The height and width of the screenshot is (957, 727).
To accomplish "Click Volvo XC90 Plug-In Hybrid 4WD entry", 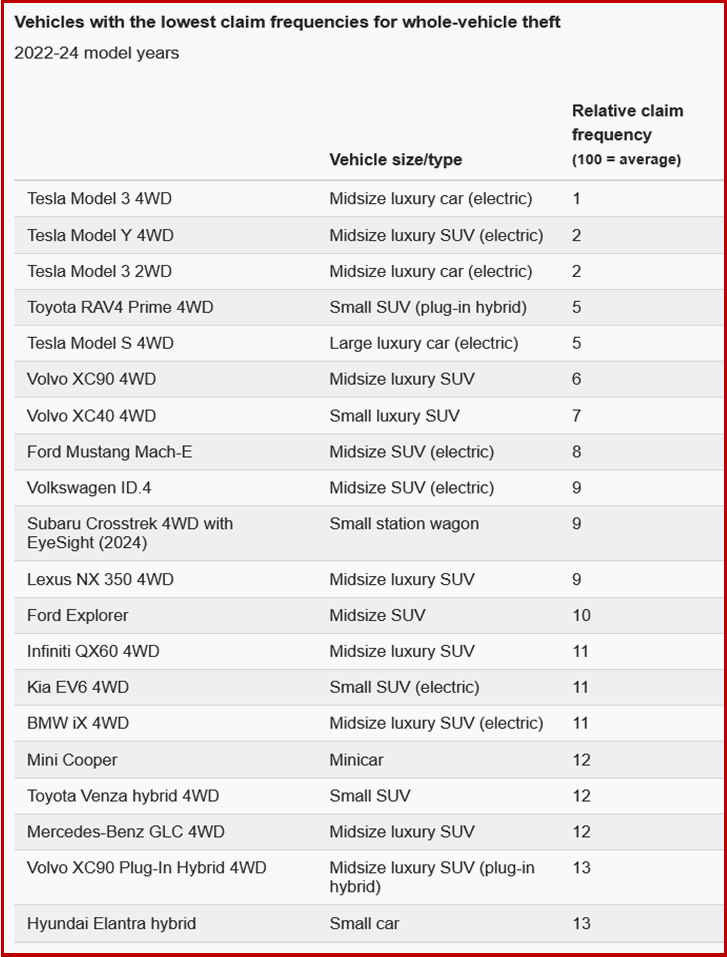I will [x=147, y=868].
